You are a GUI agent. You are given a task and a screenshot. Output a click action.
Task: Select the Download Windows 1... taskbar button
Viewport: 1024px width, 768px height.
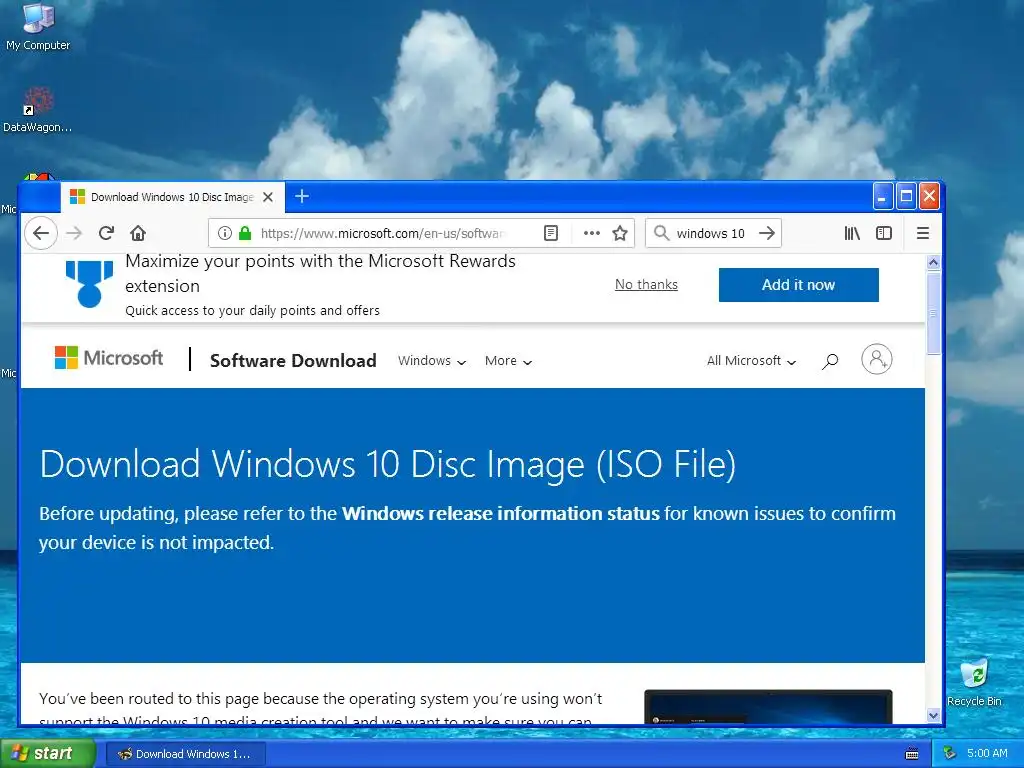[185, 754]
